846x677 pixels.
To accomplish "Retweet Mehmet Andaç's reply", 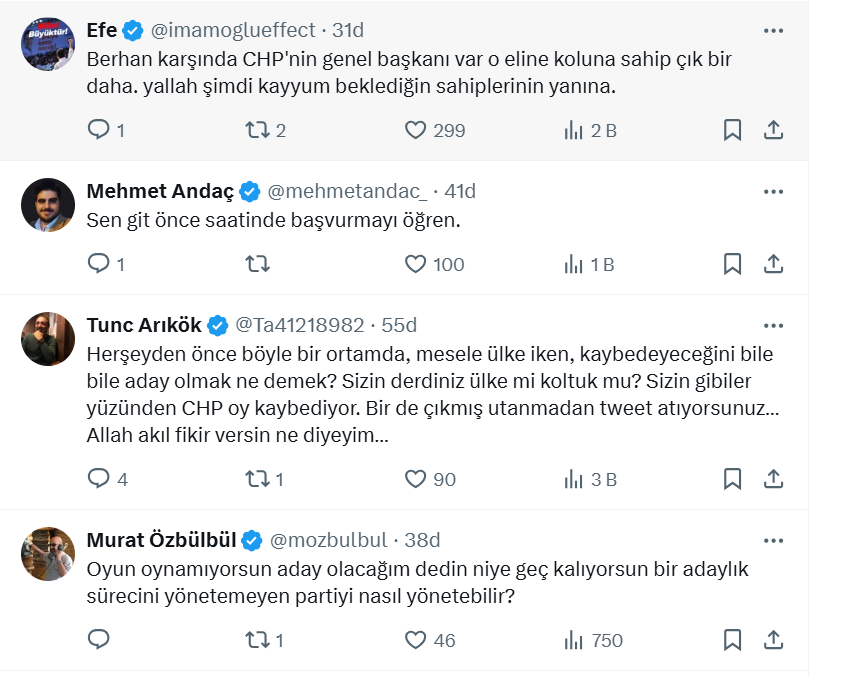I will point(257,264).
